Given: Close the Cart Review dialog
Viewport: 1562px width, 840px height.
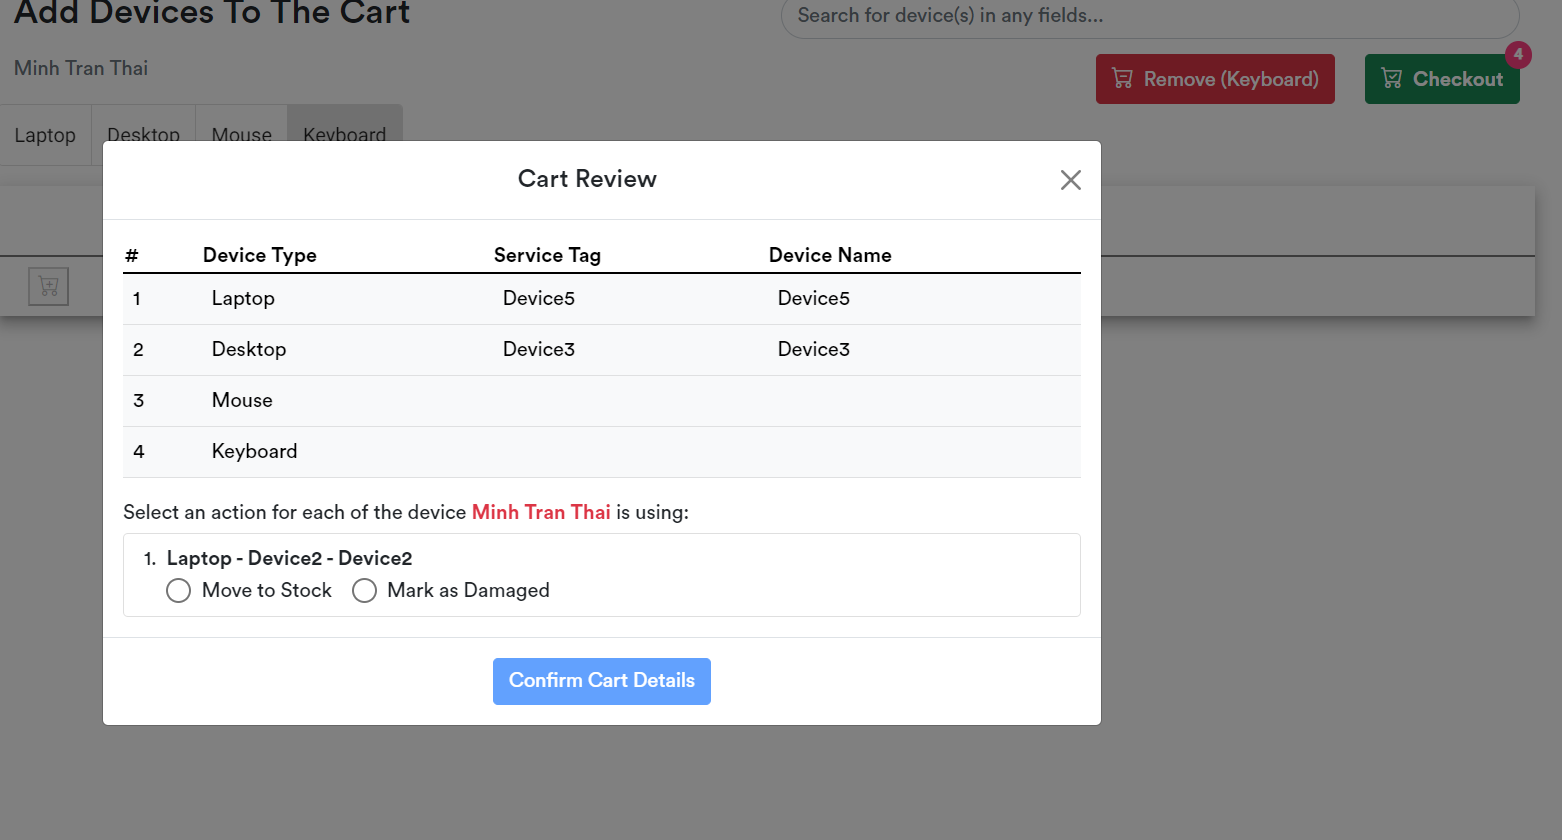Looking at the screenshot, I should click(x=1071, y=180).
